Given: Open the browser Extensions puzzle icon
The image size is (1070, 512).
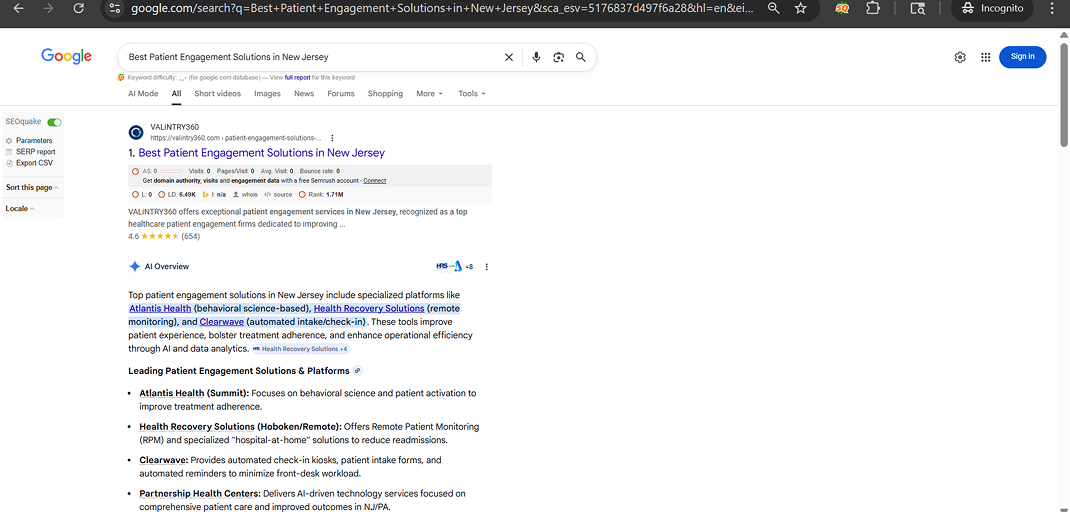Looking at the screenshot, I should 873,8.
